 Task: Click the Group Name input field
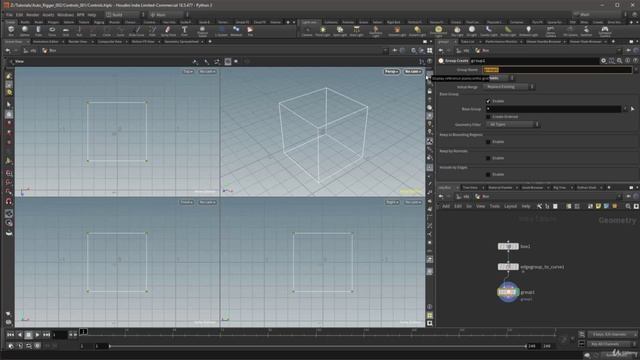(x=558, y=70)
